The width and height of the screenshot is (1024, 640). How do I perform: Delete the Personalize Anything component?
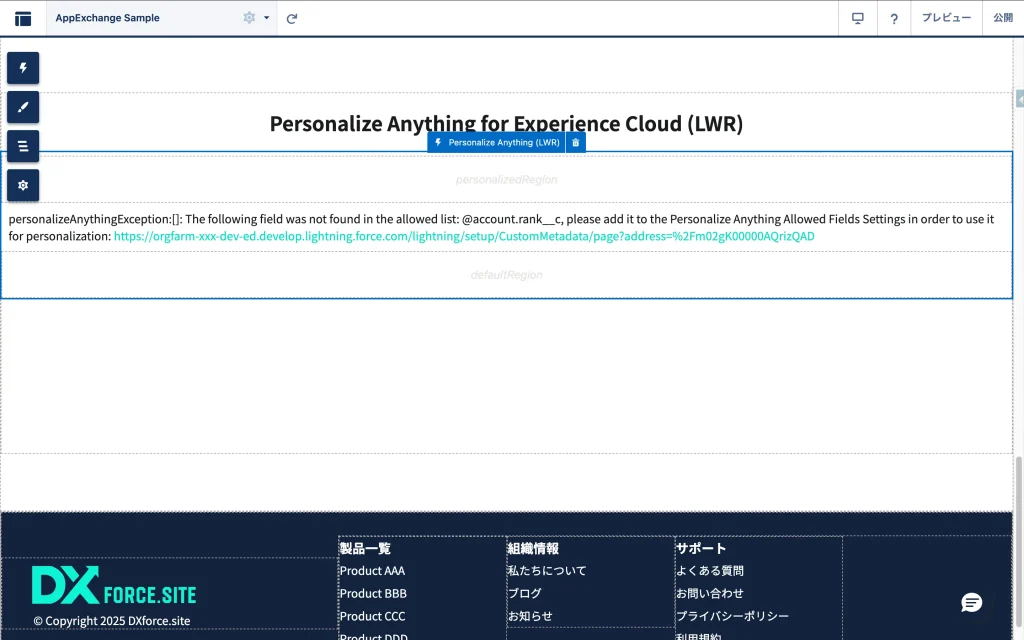click(x=575, y=143)
